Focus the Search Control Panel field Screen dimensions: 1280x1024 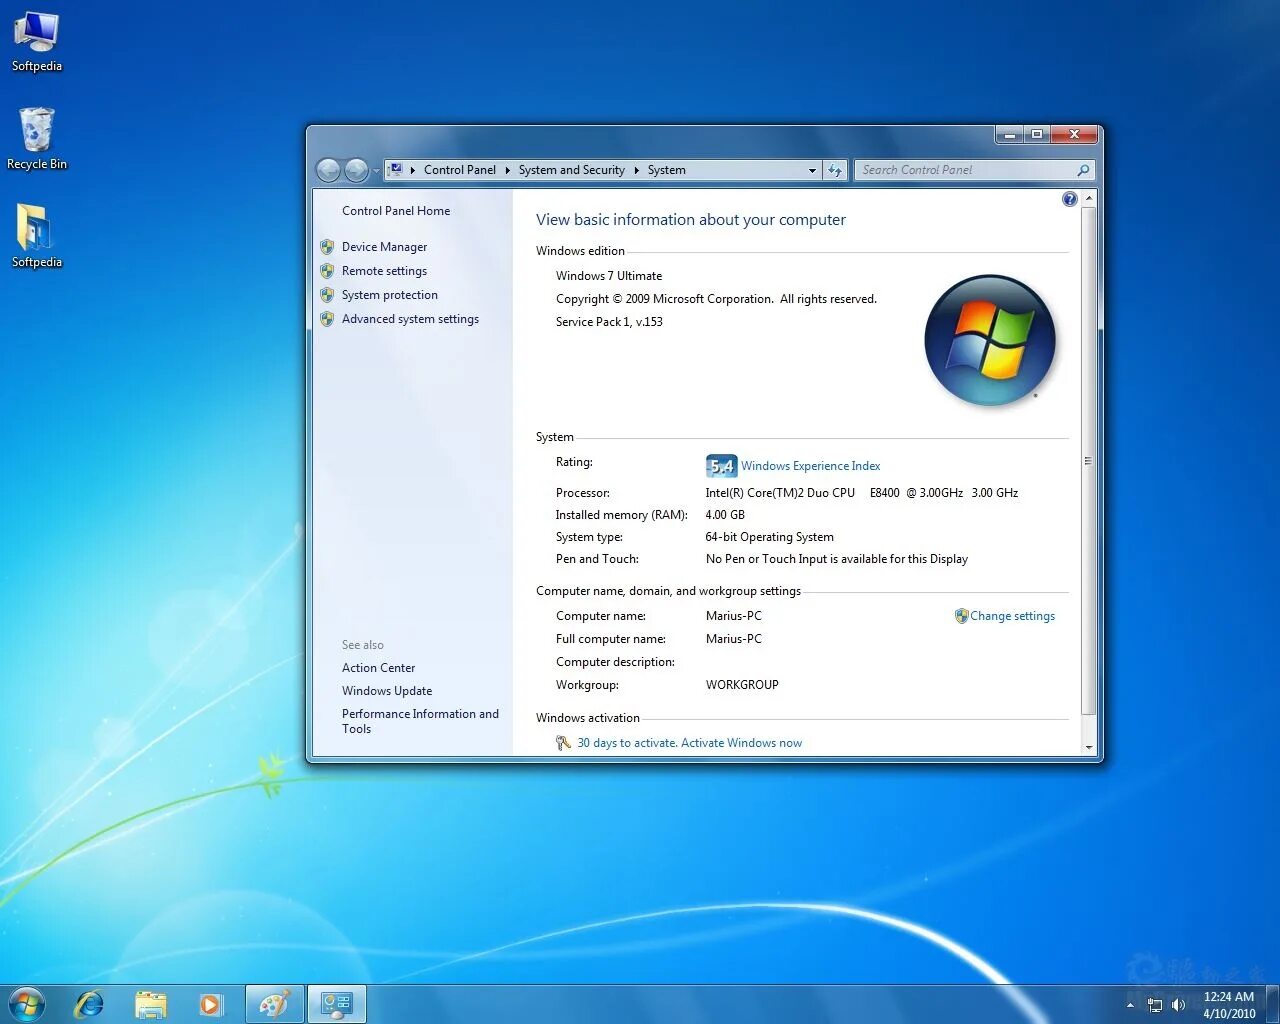click(x=965, y=170)
